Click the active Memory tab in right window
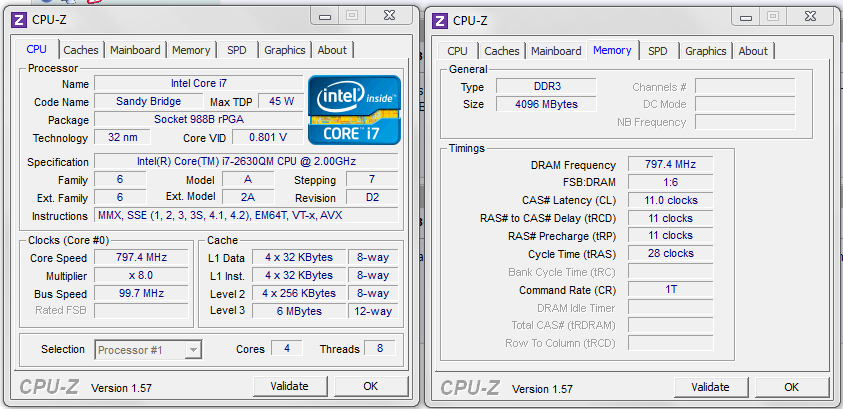843x409 pixels. click(612, 50)
